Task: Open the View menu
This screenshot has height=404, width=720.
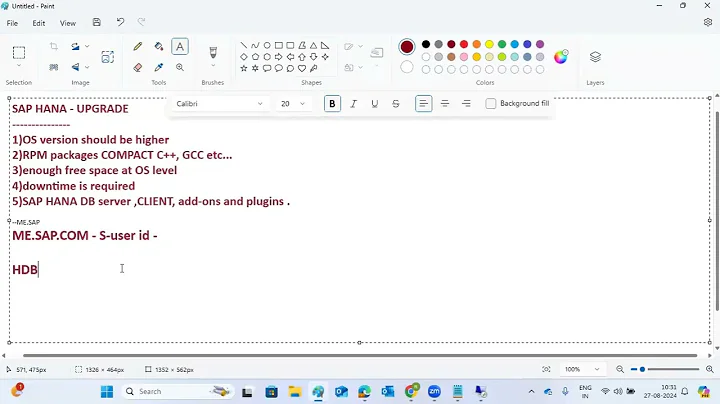Action: pyautogui.click(x=68, y=23)
